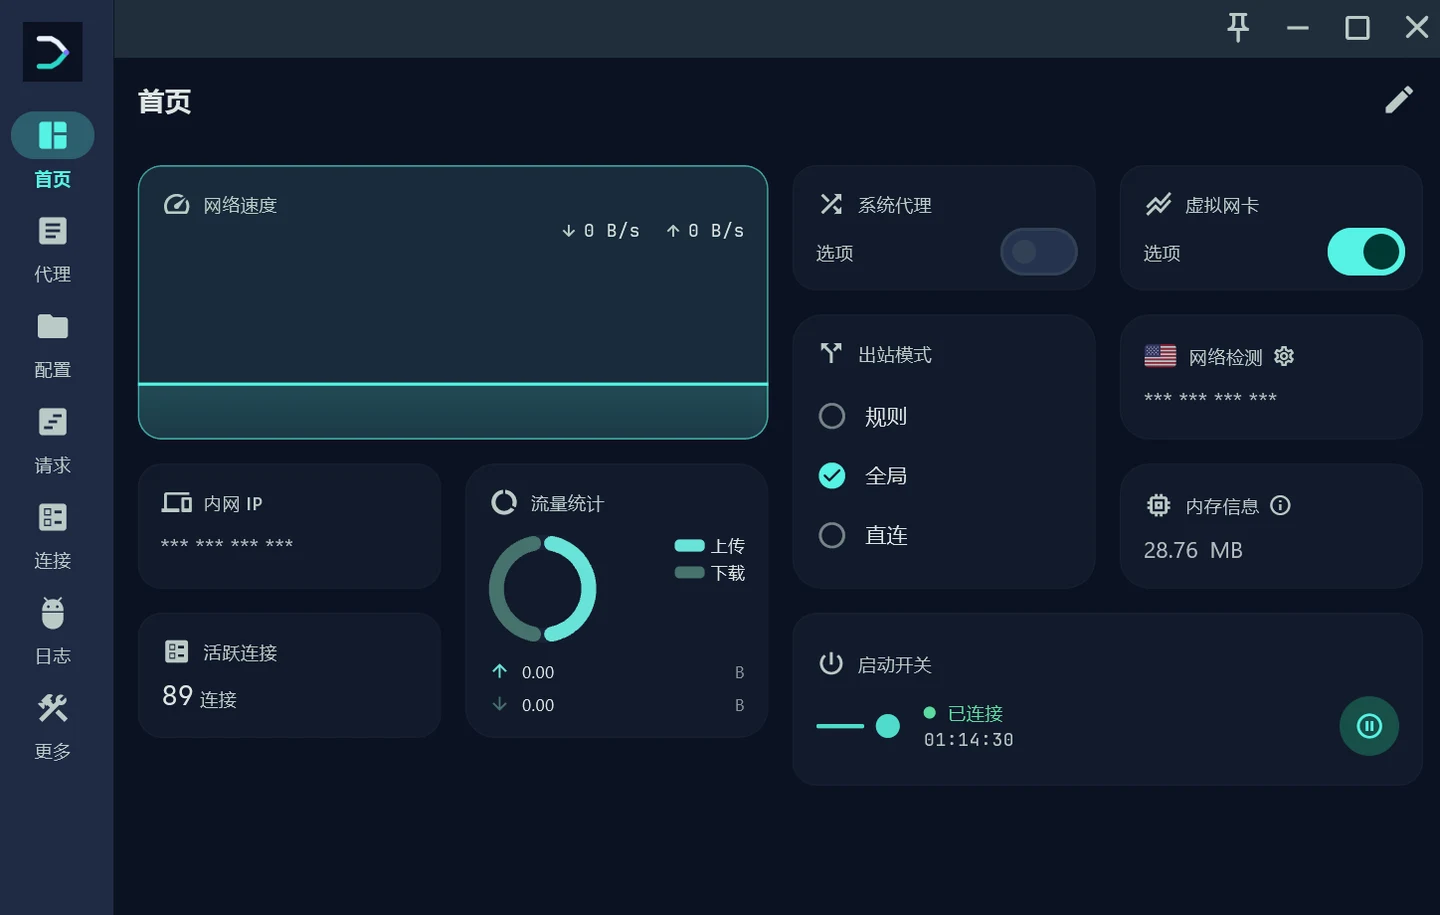Click the 下载 legend entry
Screen dimensions: 1440x915
pos(710,573)
